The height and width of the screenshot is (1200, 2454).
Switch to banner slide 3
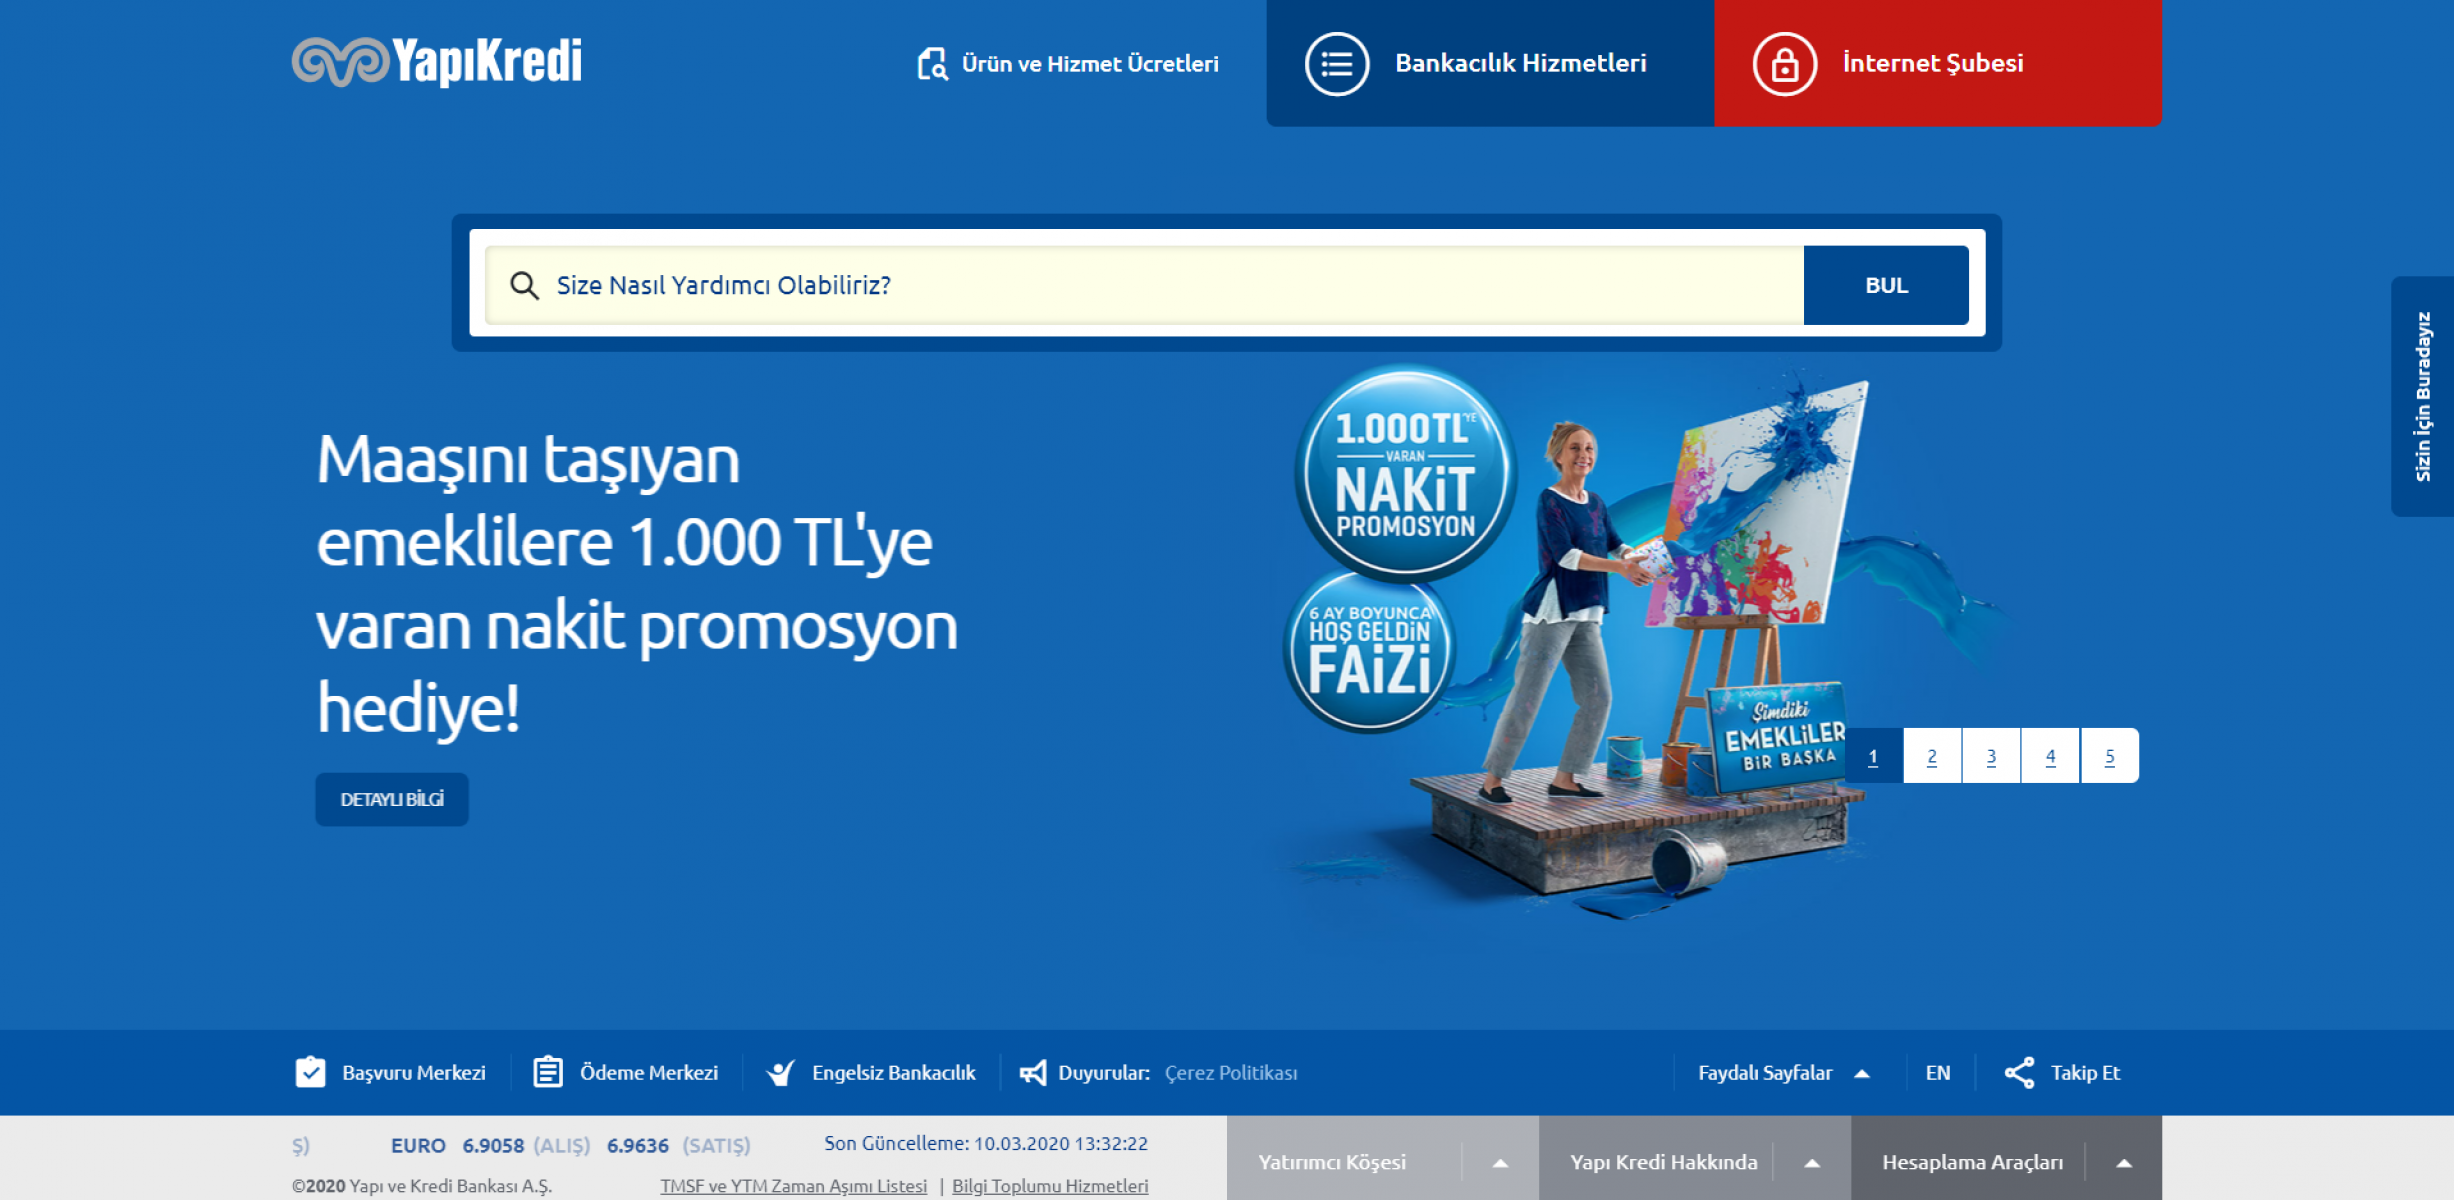(1991, 756)
